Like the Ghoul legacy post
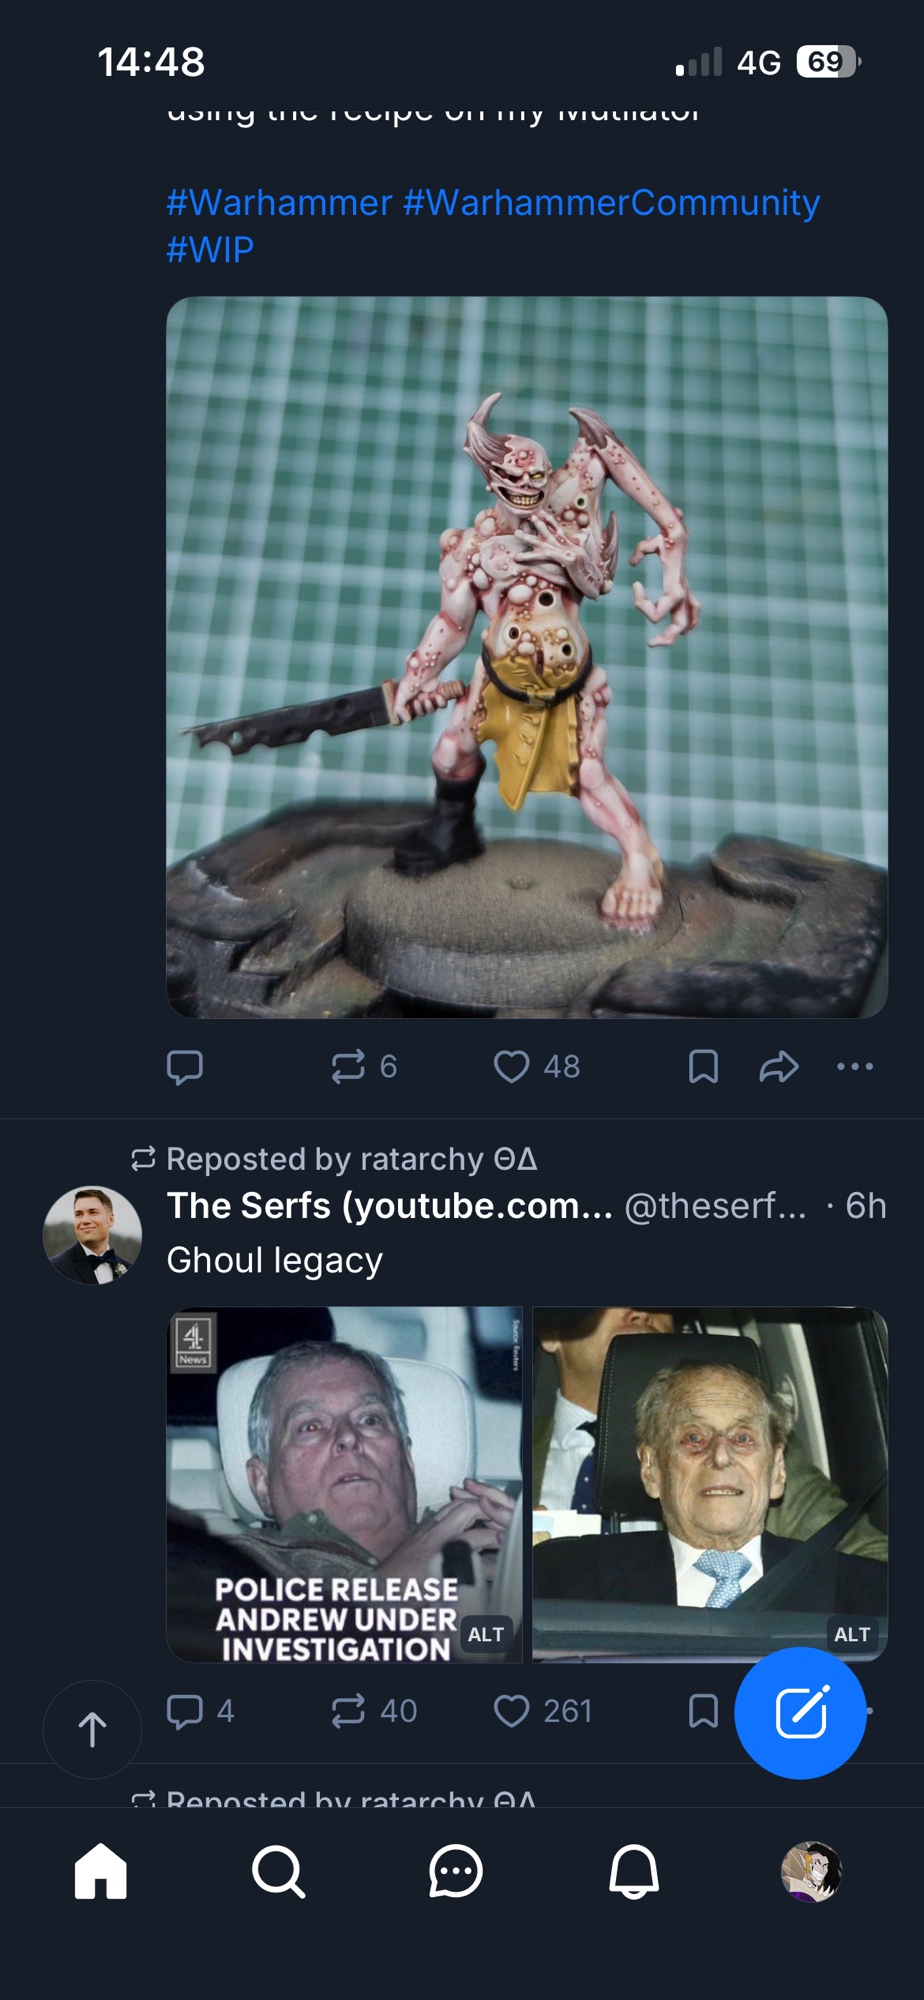The height and width of the screenshot is (2000, 924). (512, 1711)
